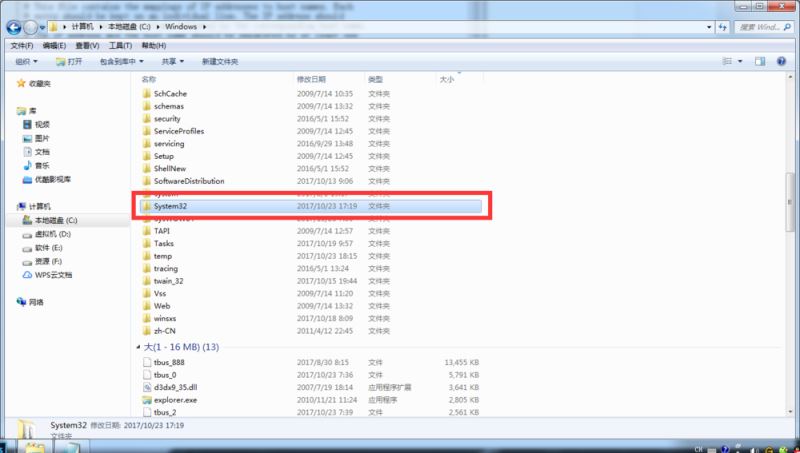
Task: Expand the 包含到库中 dropdown
Action: coord(121,62)
